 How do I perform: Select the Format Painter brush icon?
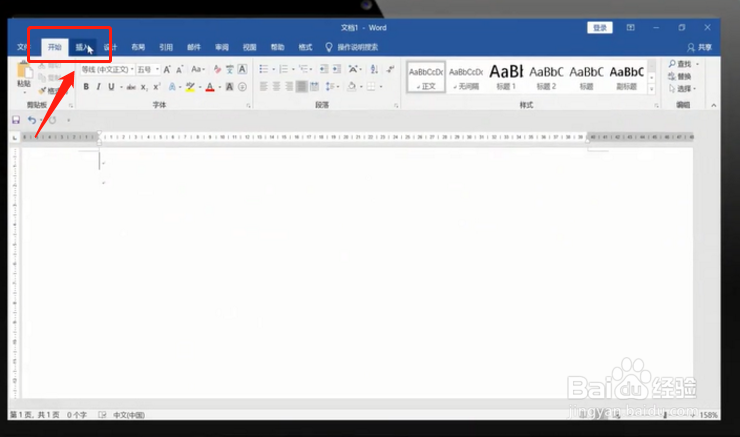tap(42, 91)
